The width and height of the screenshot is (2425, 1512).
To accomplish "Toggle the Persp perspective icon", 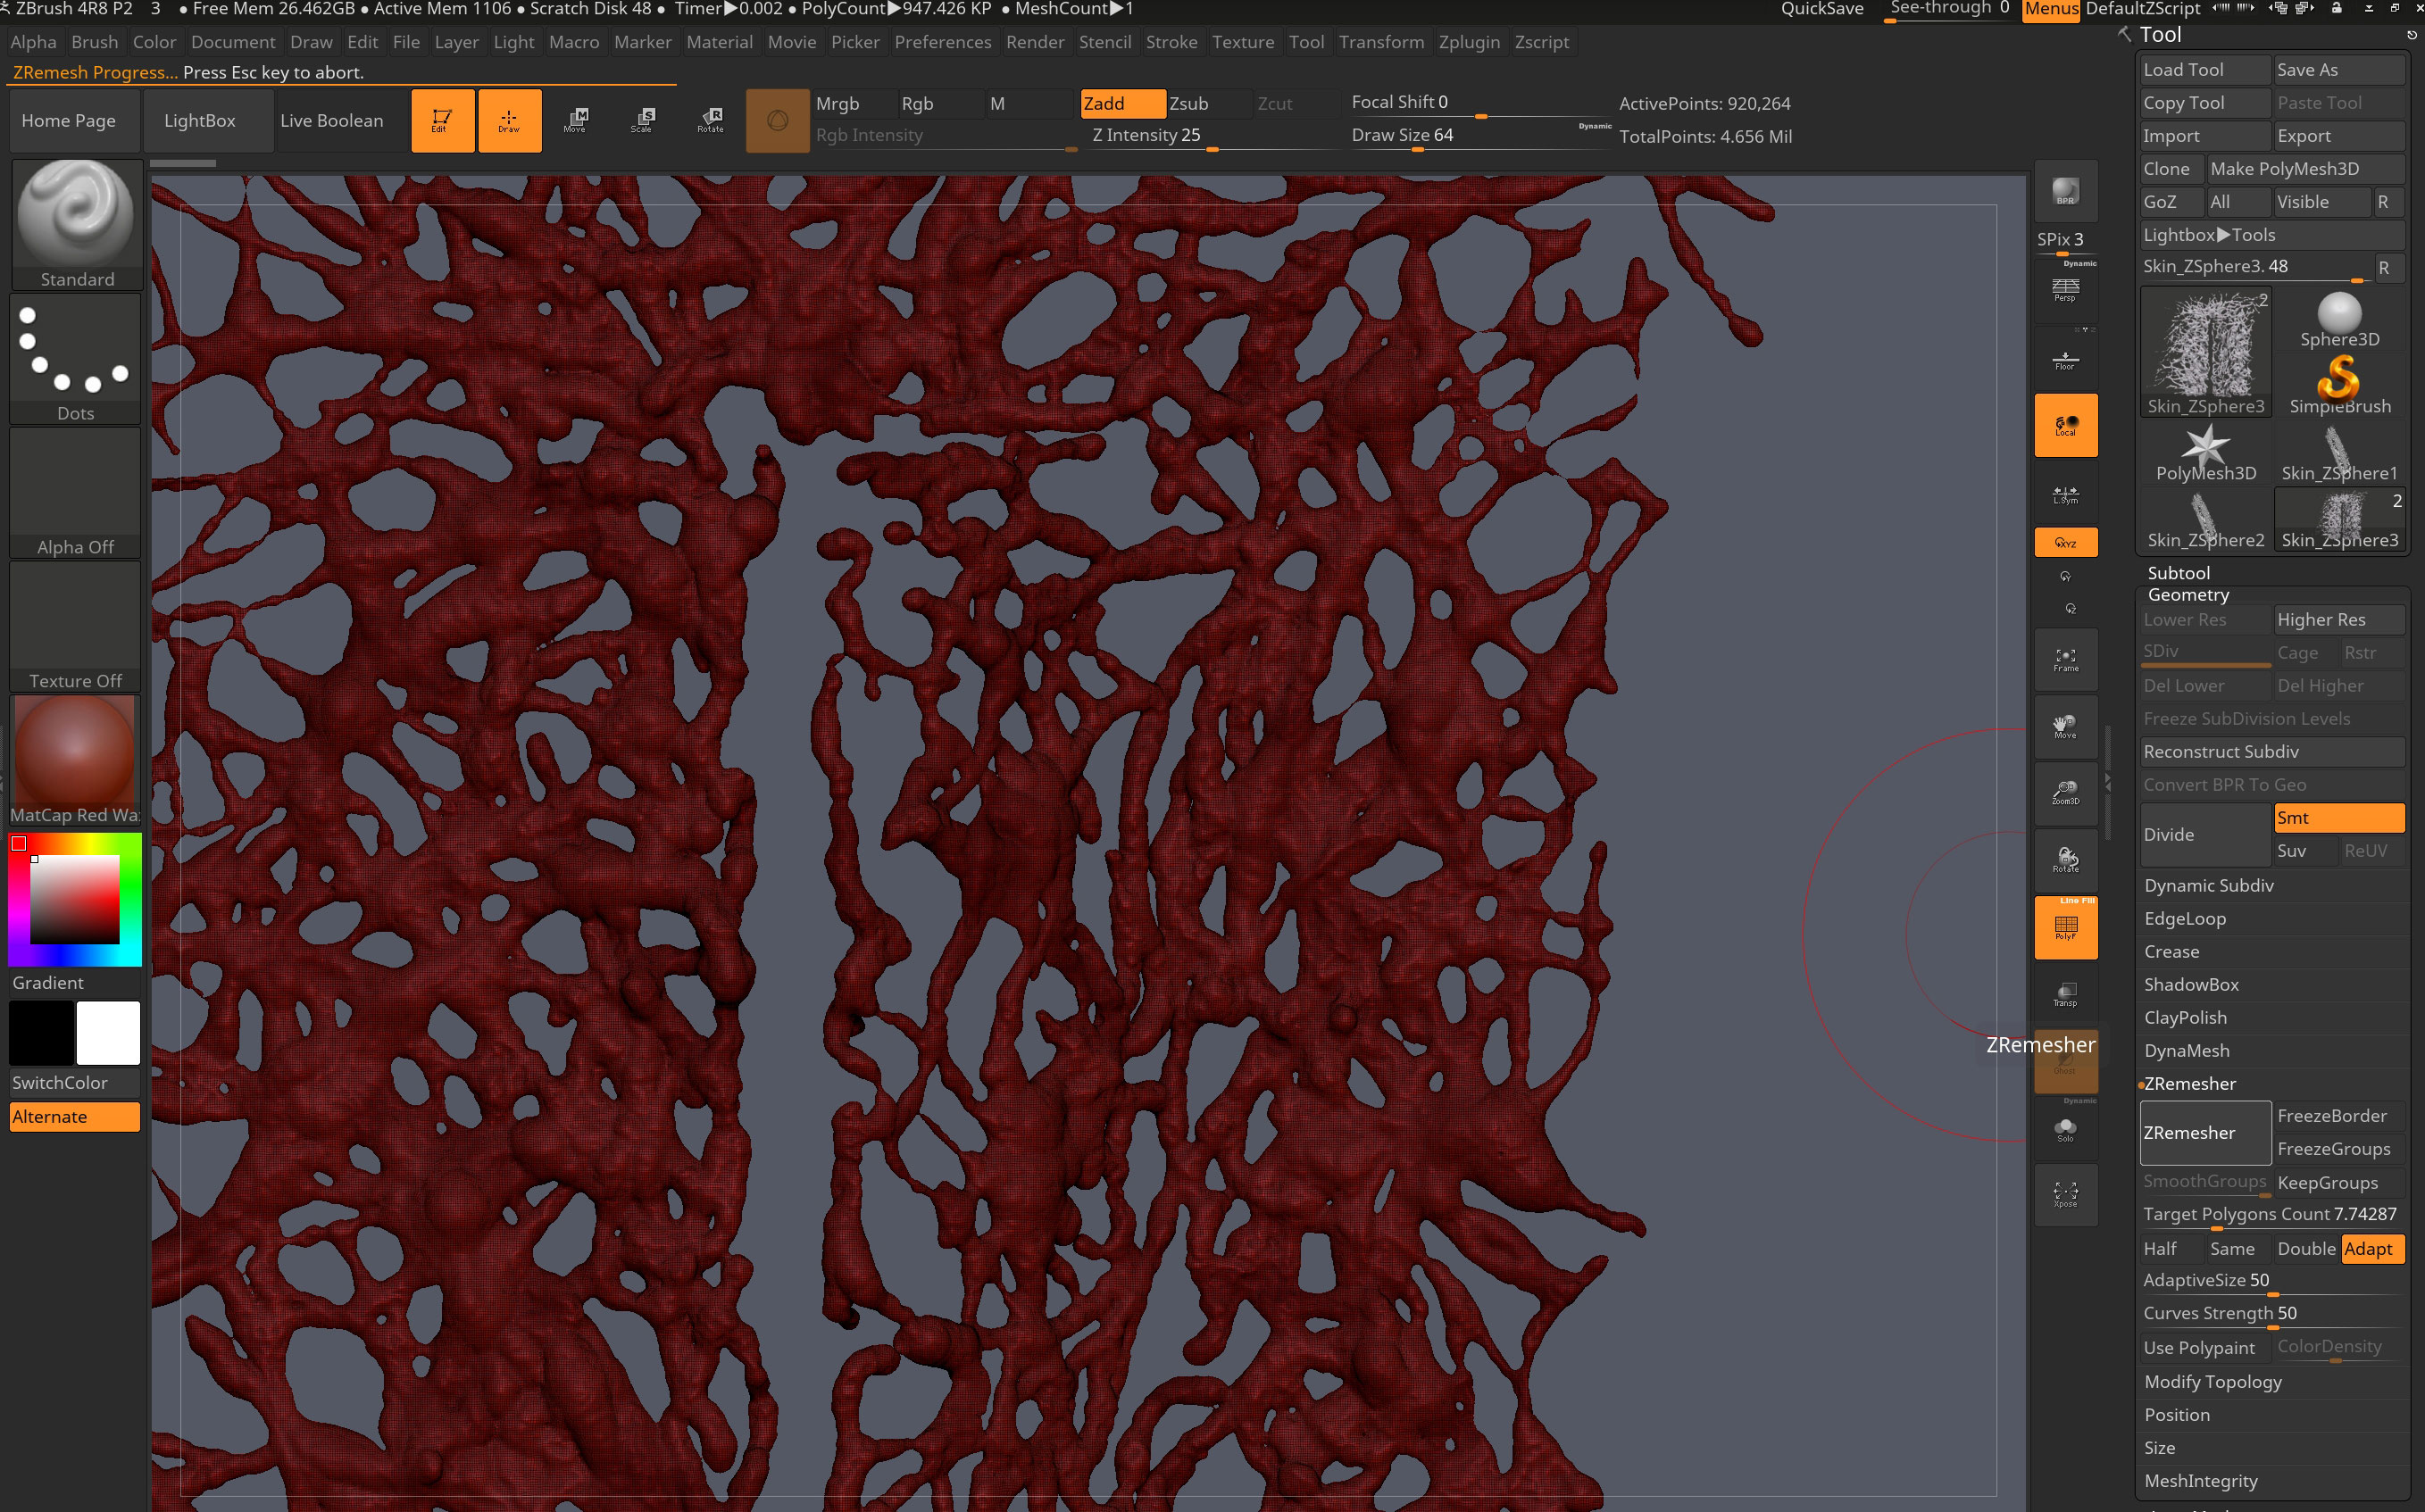I will coord(2065,291).
